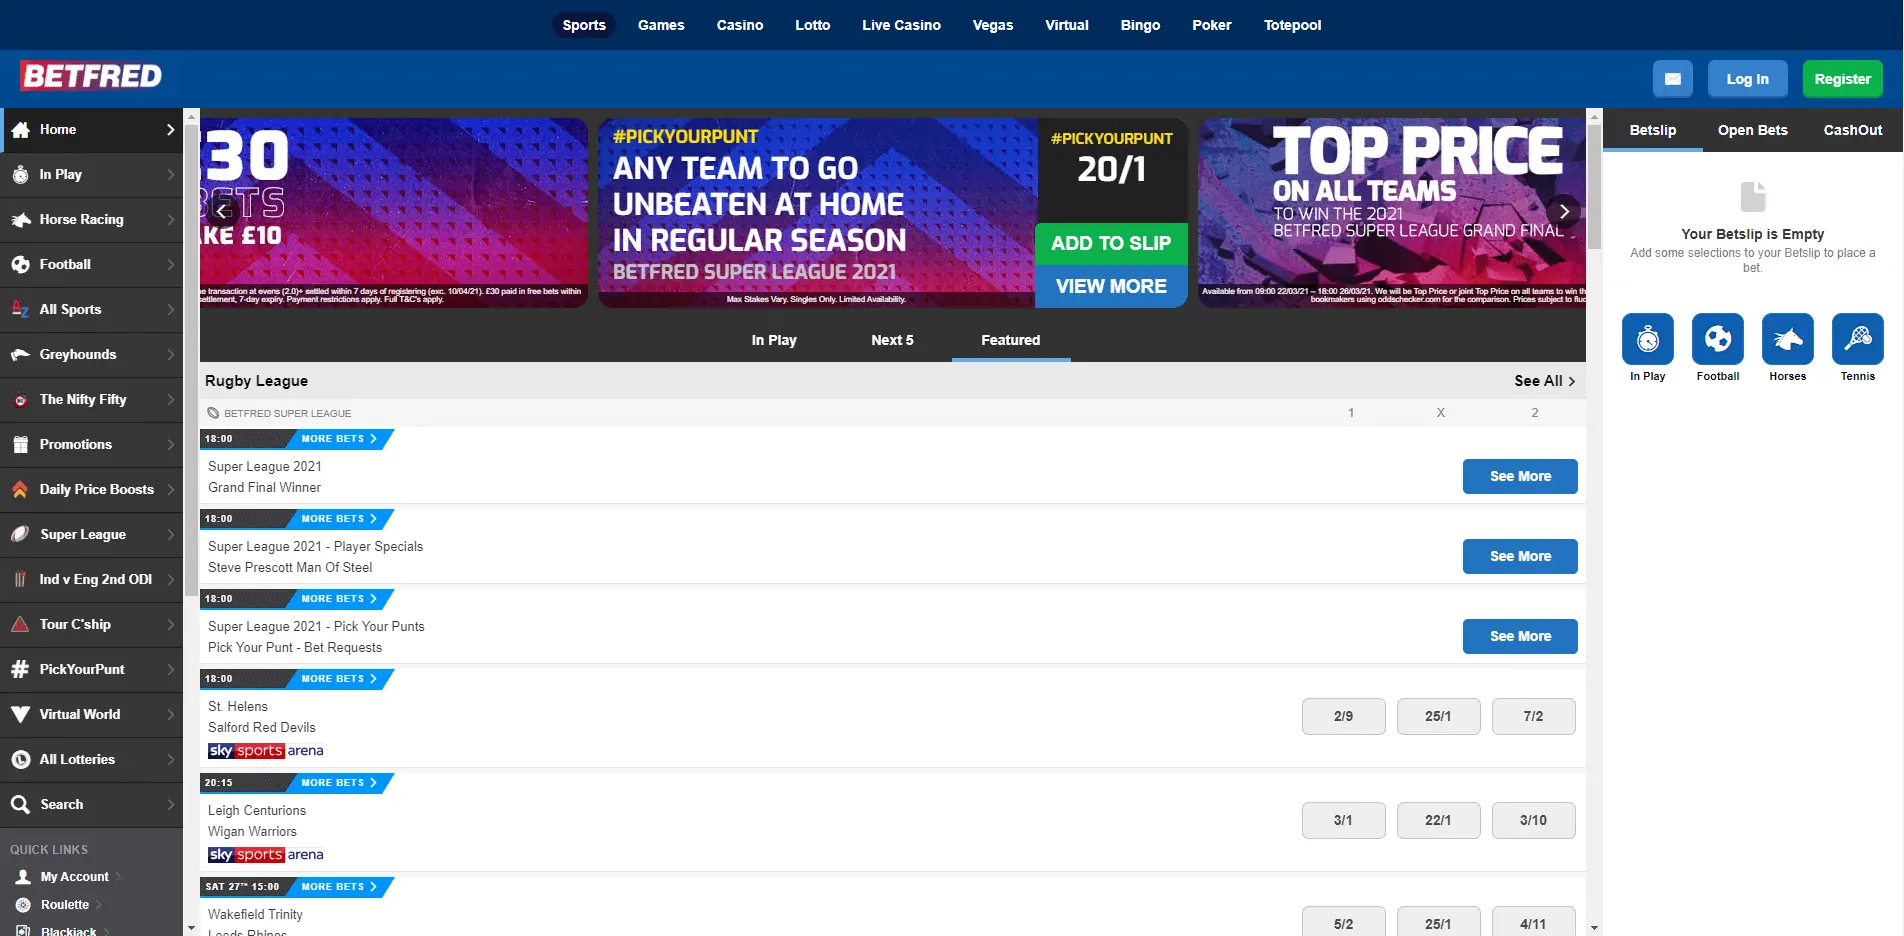The image size is (1904, 936).
Task: Click the right carousel arrow on the banner
Action: click(x=1563, y=211)
